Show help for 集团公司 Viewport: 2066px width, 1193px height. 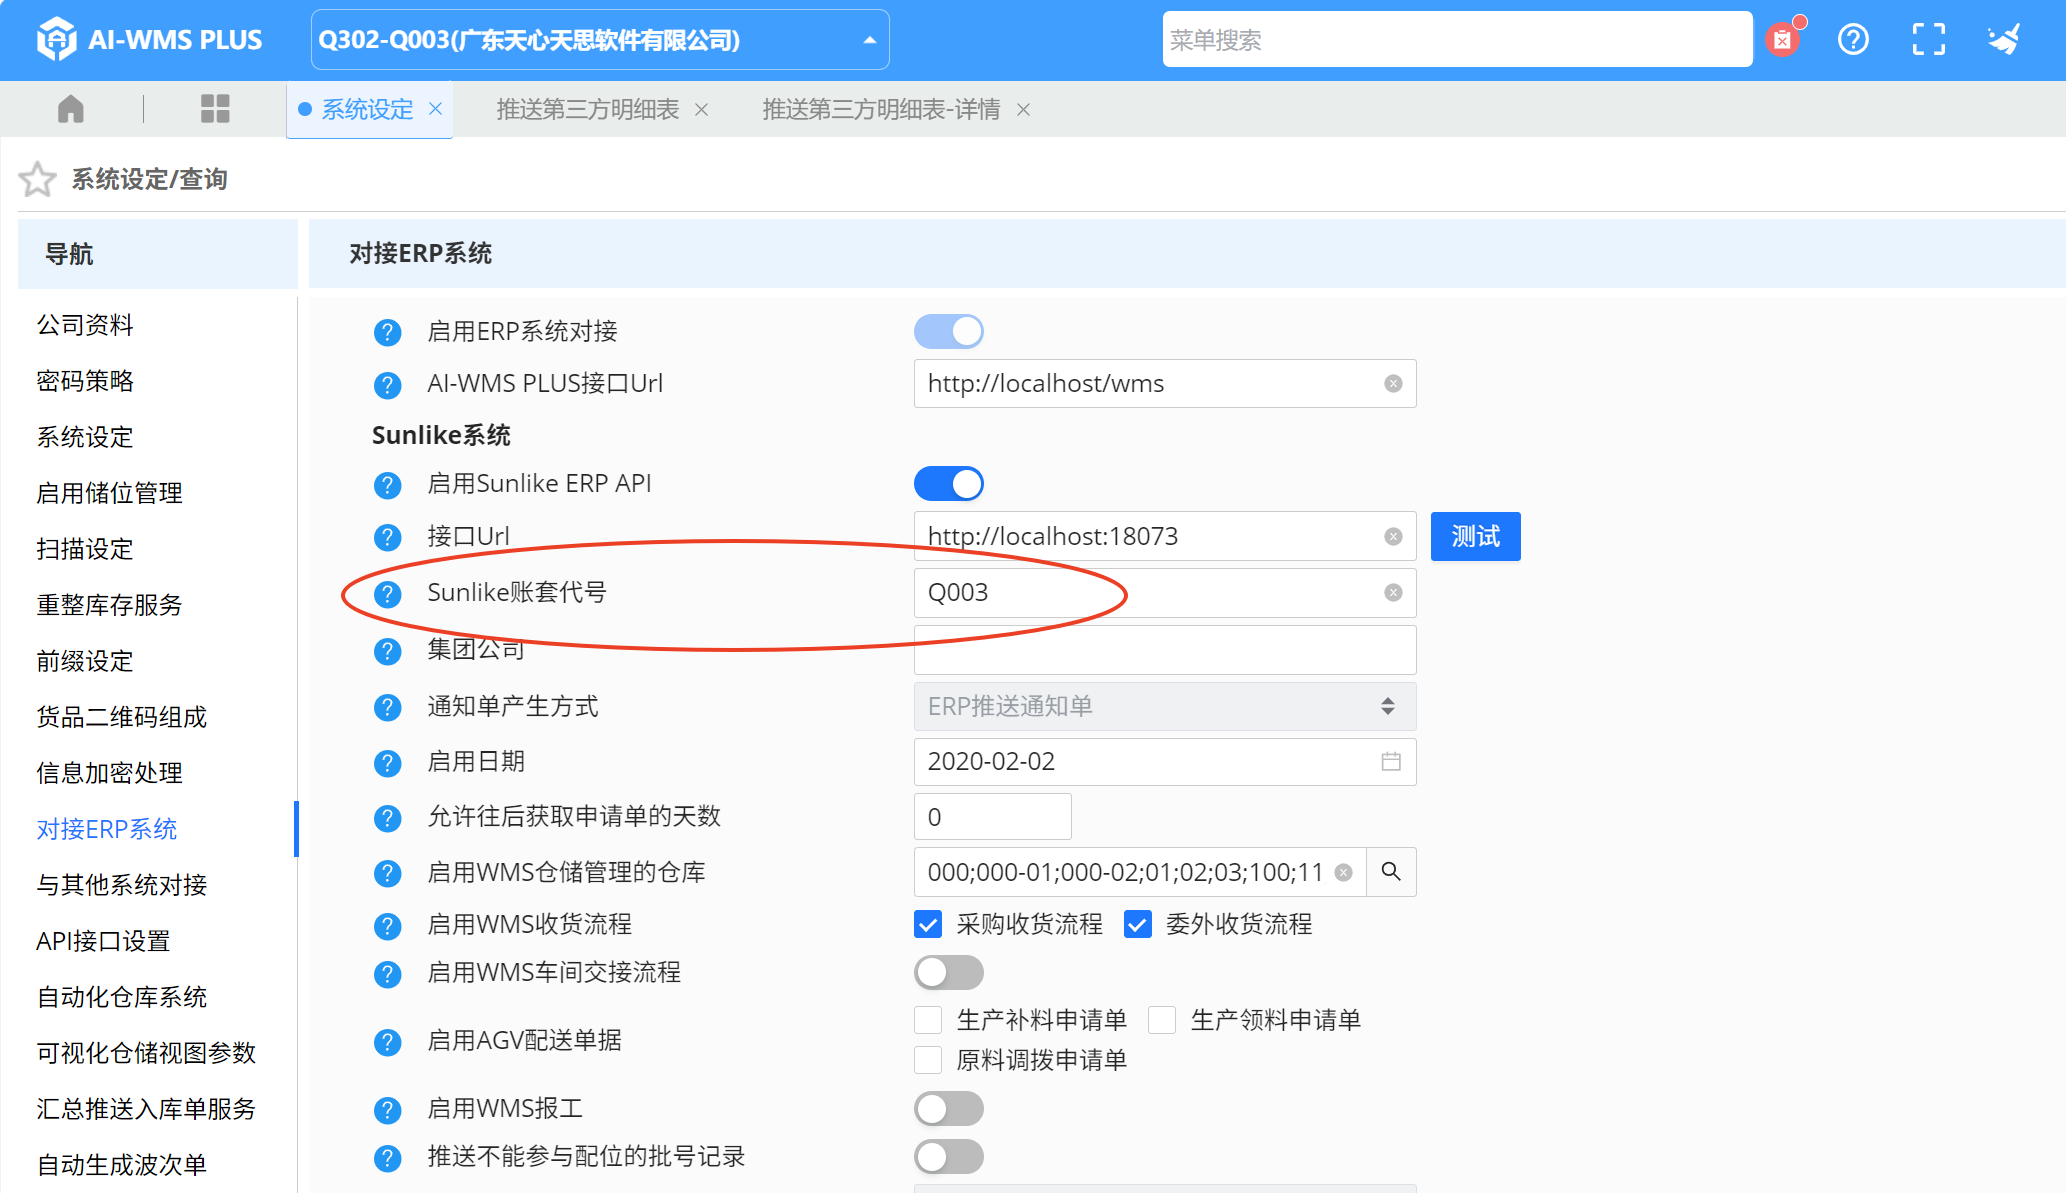(387, 651)
